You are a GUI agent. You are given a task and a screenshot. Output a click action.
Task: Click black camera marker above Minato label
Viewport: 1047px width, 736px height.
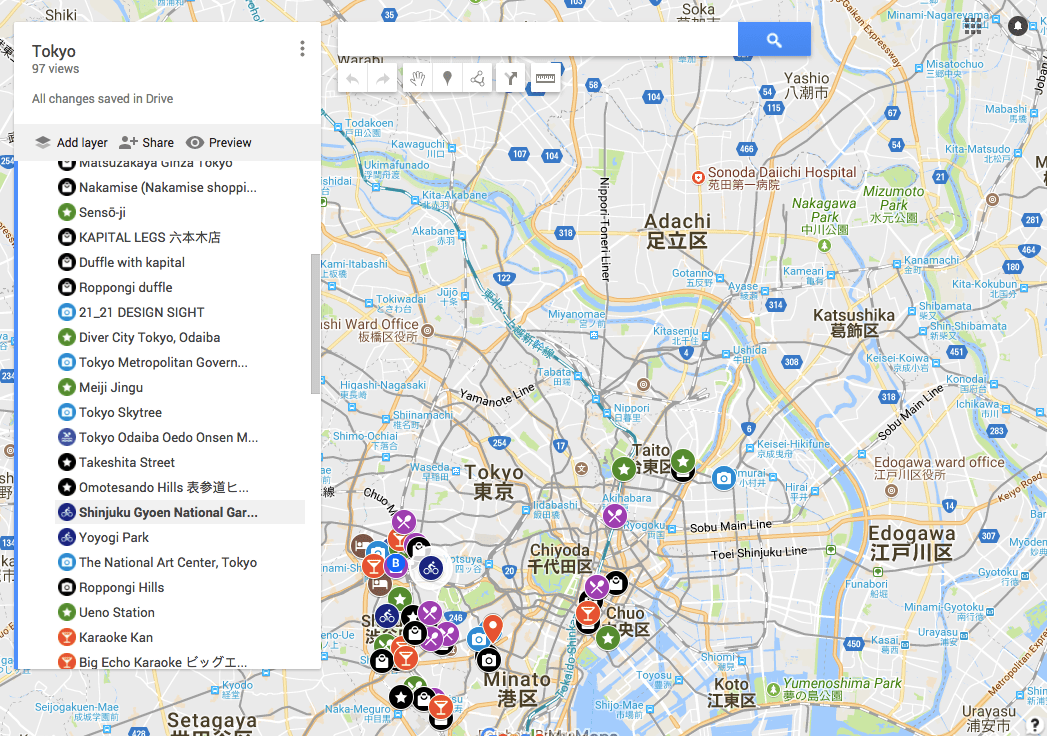[489, 661]
